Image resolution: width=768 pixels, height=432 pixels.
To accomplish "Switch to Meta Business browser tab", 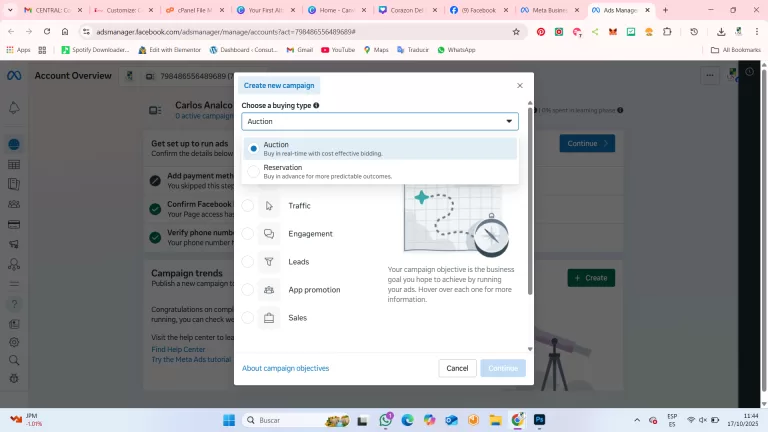I will (x=549, y=10).
